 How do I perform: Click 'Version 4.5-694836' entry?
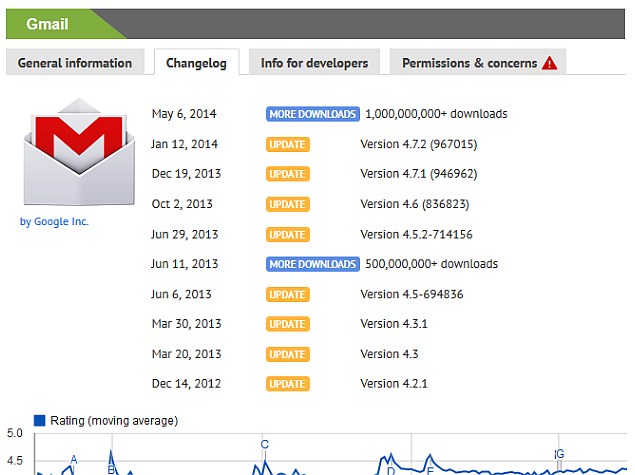pyautogui.click(x=411, y=294)
